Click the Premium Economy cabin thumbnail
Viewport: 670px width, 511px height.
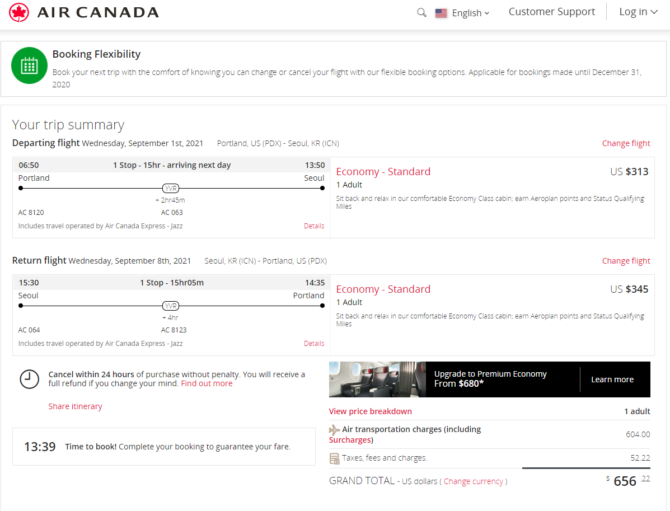(x=377, y=379)
